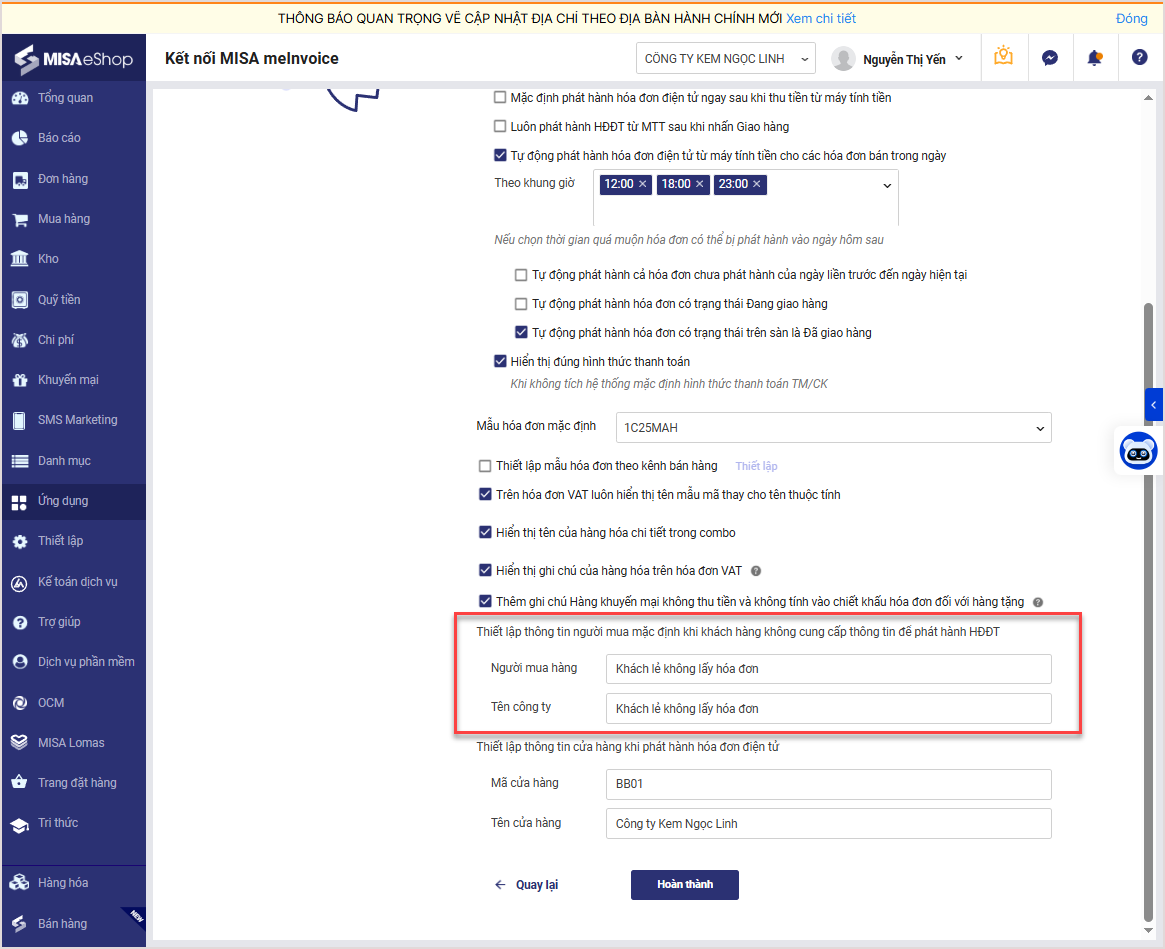1165x949 pixels.
Task: Uncheck Hiển thị đúng hình thức thanh toán
Action: (500, 361)
